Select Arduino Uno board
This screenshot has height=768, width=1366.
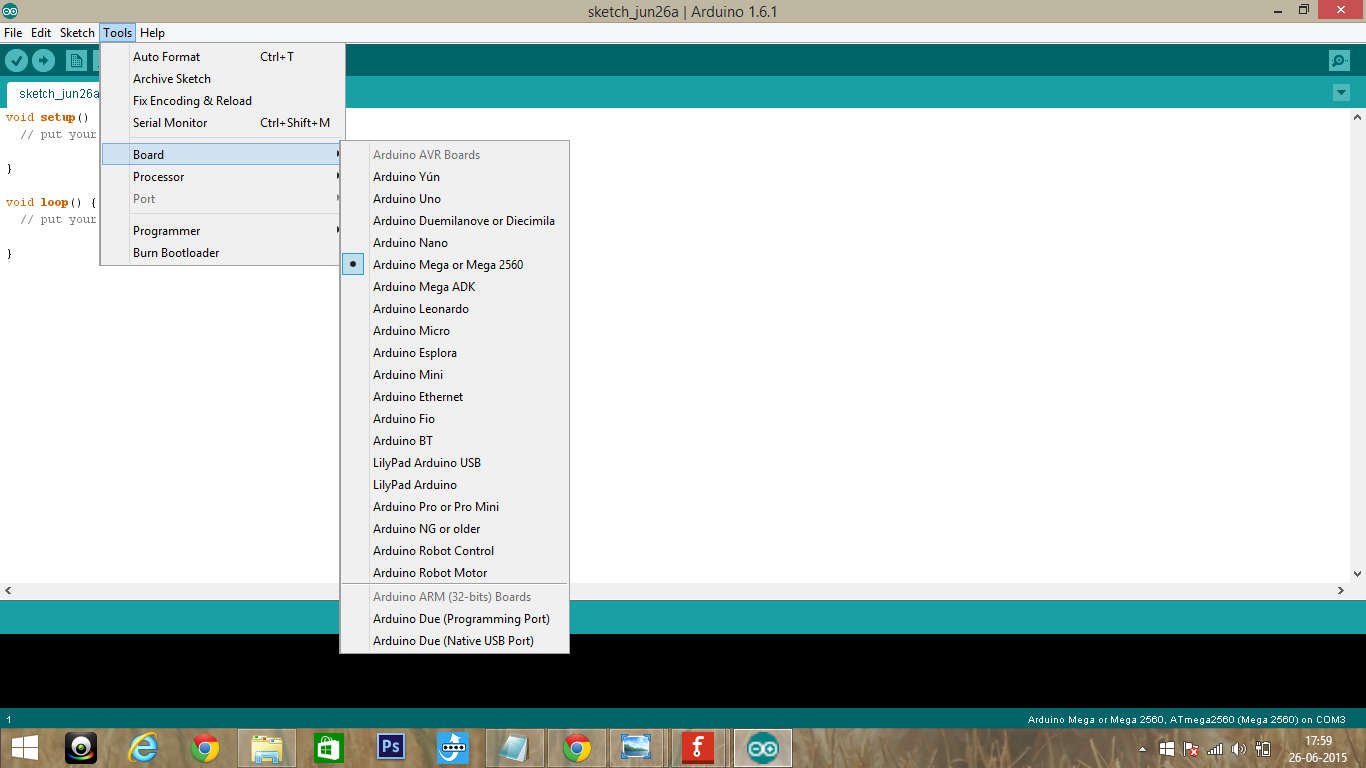click(455, 199)
